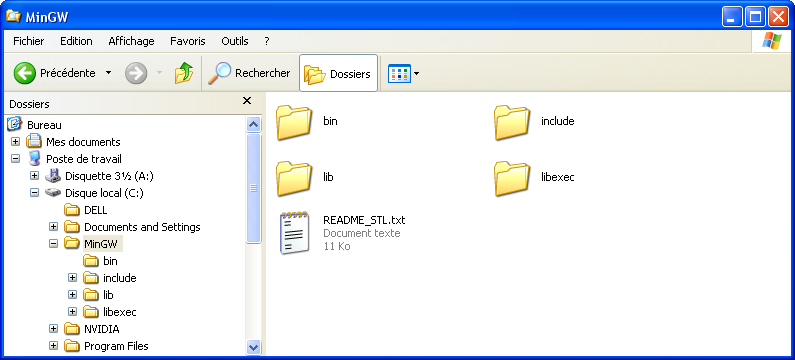The width and height of the screenshot is (795, 360).
Task: Expand the Program Files tree node
Action: (53, 346)
